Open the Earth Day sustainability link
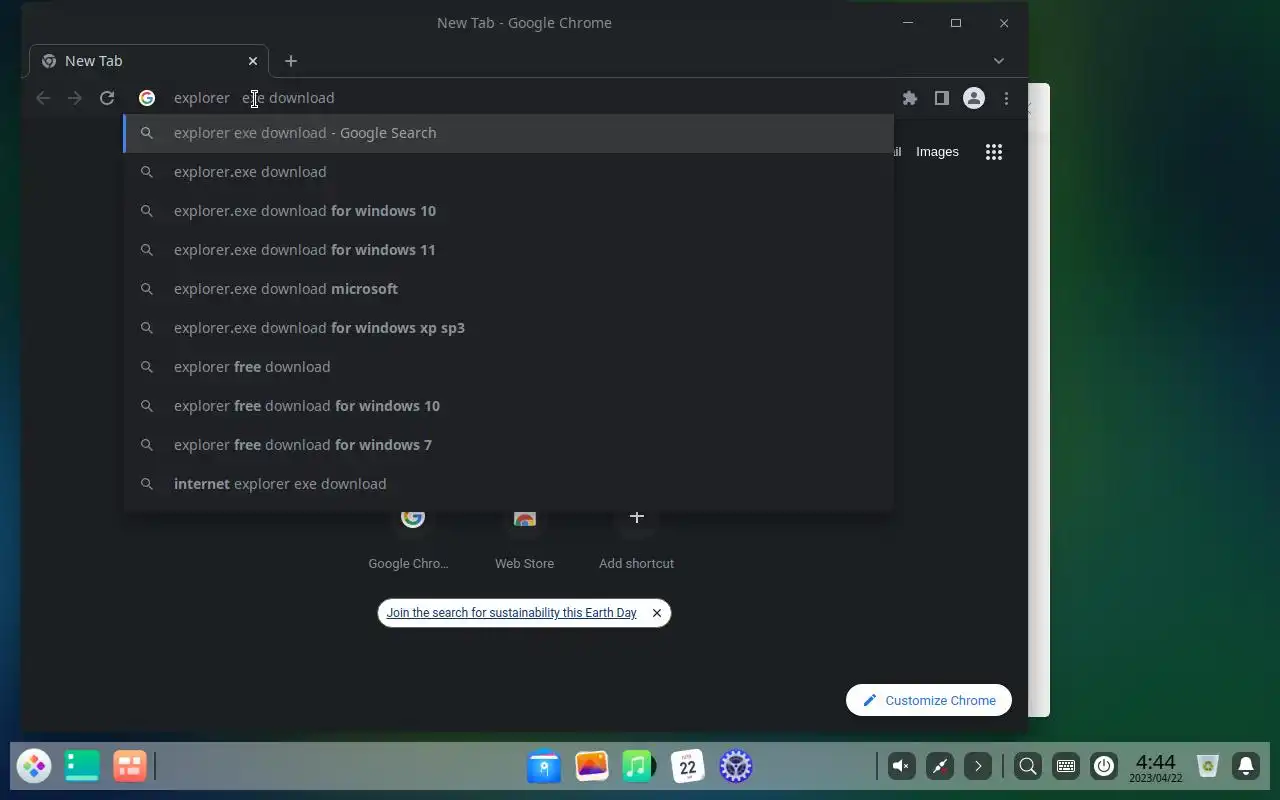The height and width of the screenshot is (800, 1280). (x=511, y=613)
